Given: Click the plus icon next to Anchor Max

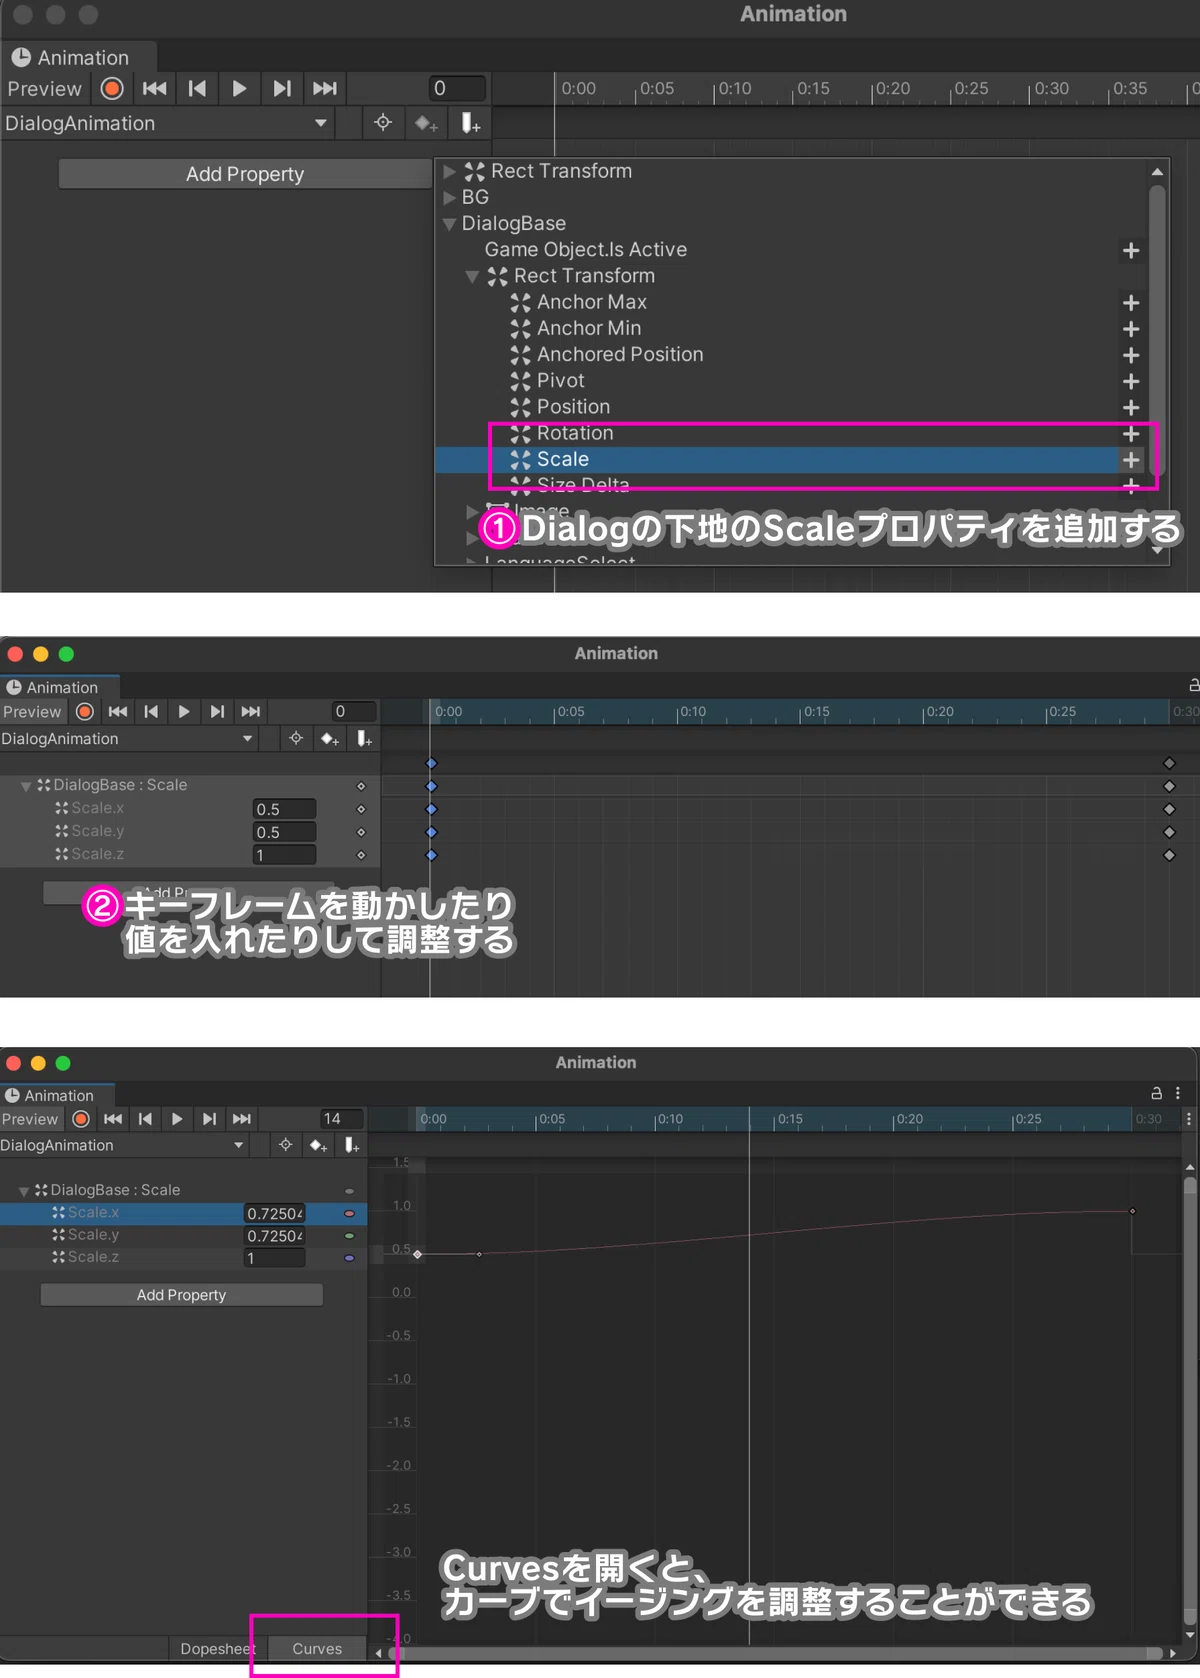Looking at the screenshot, I should [x=1130, y=303].
